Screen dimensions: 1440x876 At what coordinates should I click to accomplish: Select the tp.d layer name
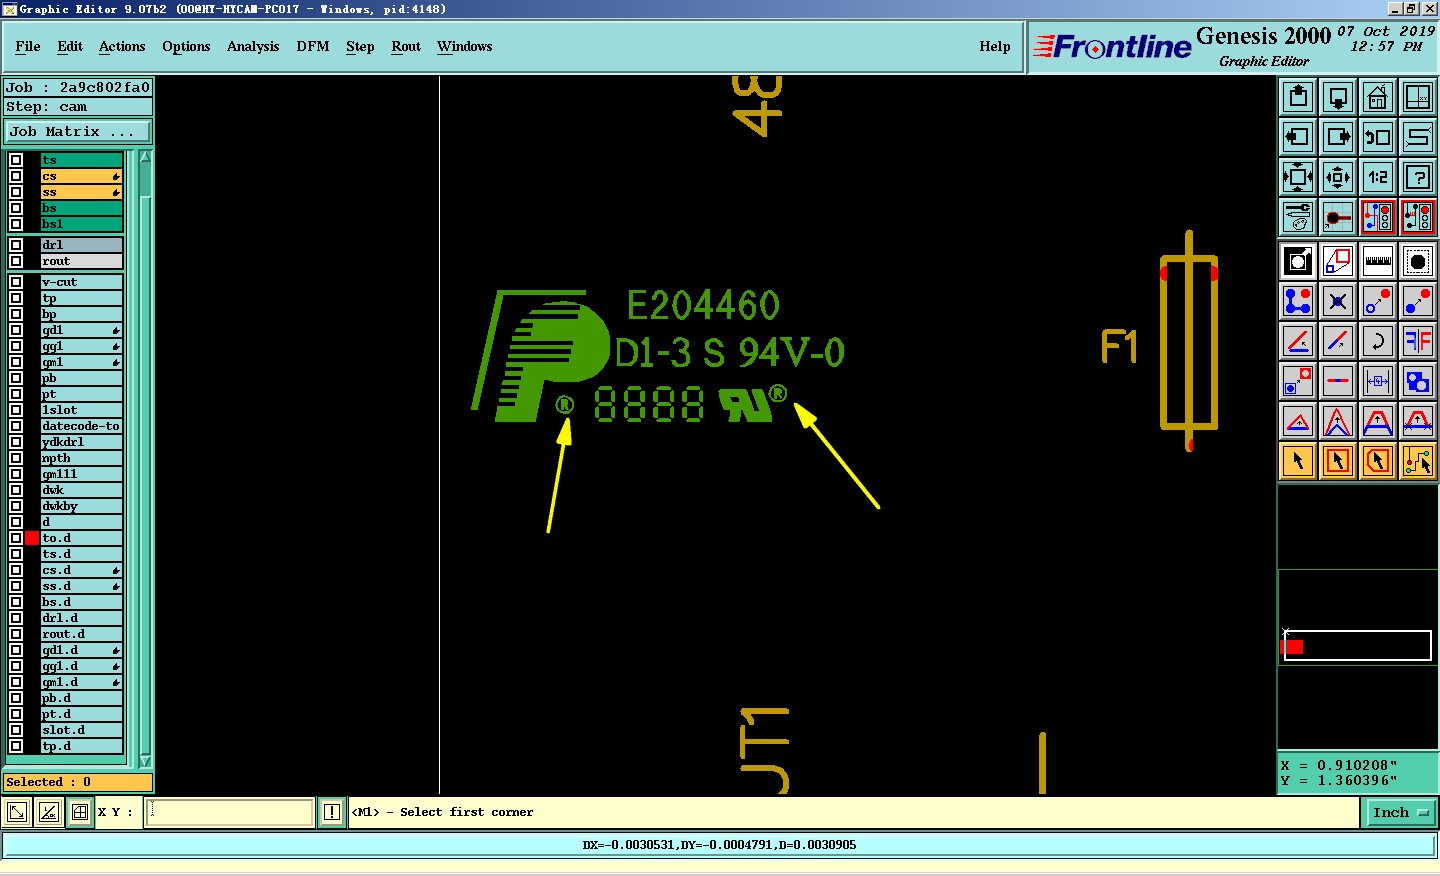(81, 746)
